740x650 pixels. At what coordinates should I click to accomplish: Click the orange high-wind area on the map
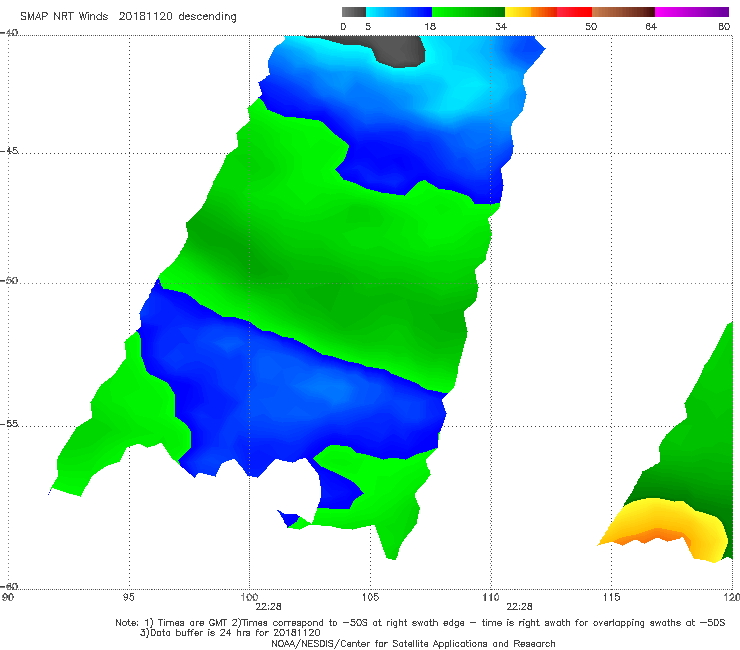pyautogui.click(x=656, y=537)
